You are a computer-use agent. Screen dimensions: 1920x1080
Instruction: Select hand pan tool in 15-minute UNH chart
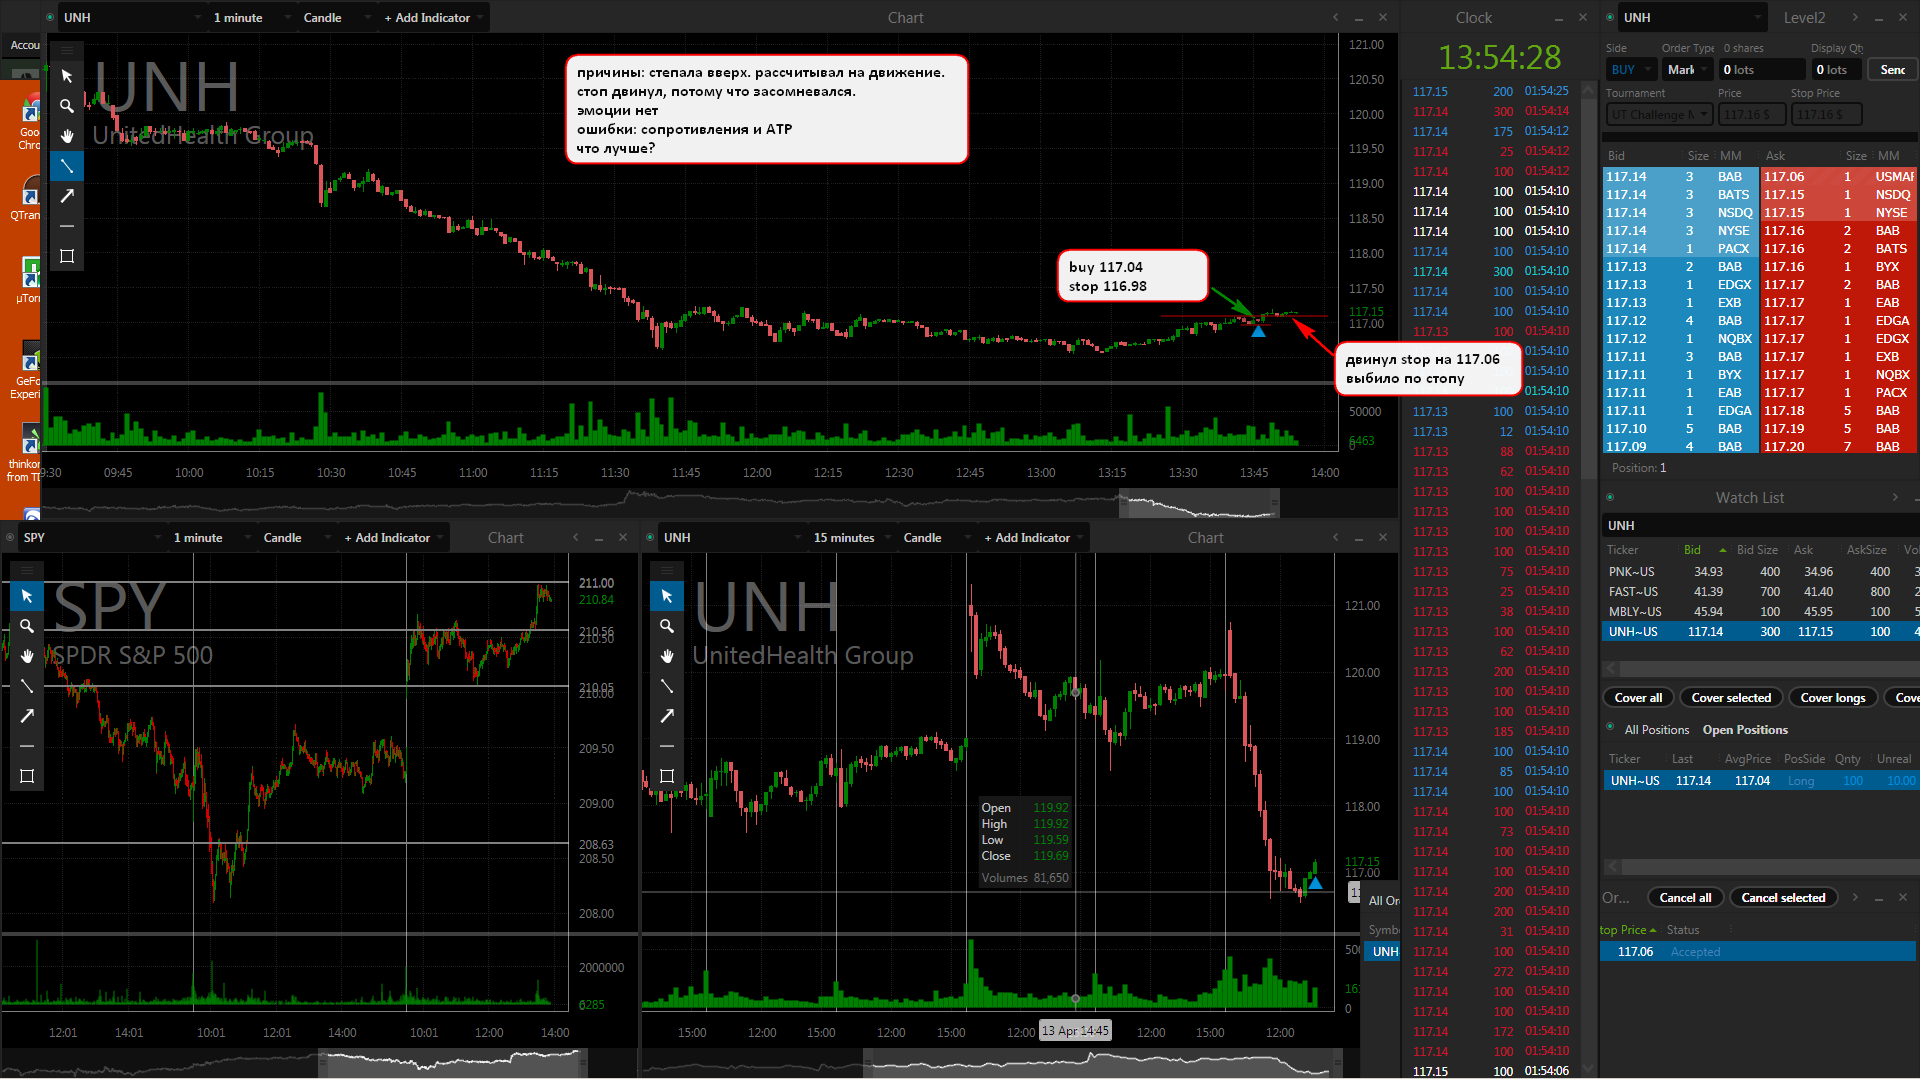(667, 656)
